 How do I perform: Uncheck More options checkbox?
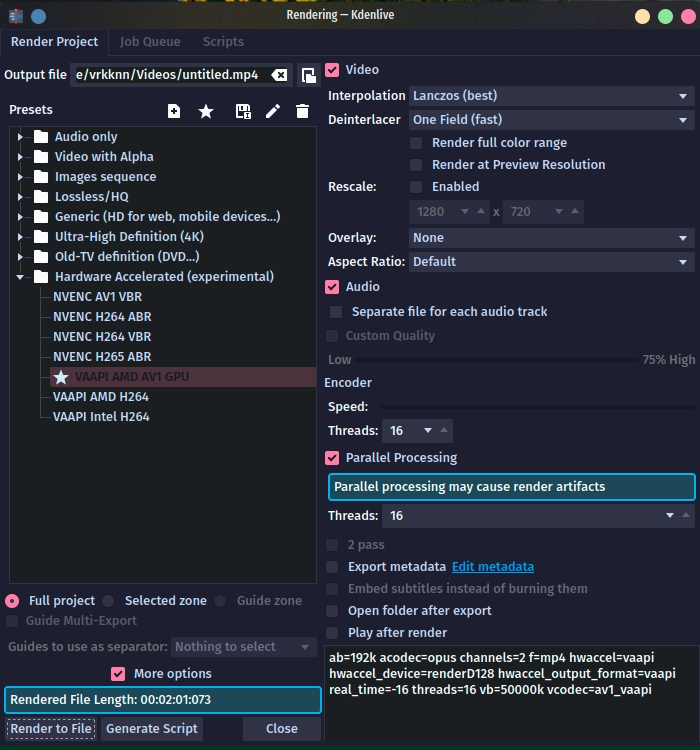point(118,674)
